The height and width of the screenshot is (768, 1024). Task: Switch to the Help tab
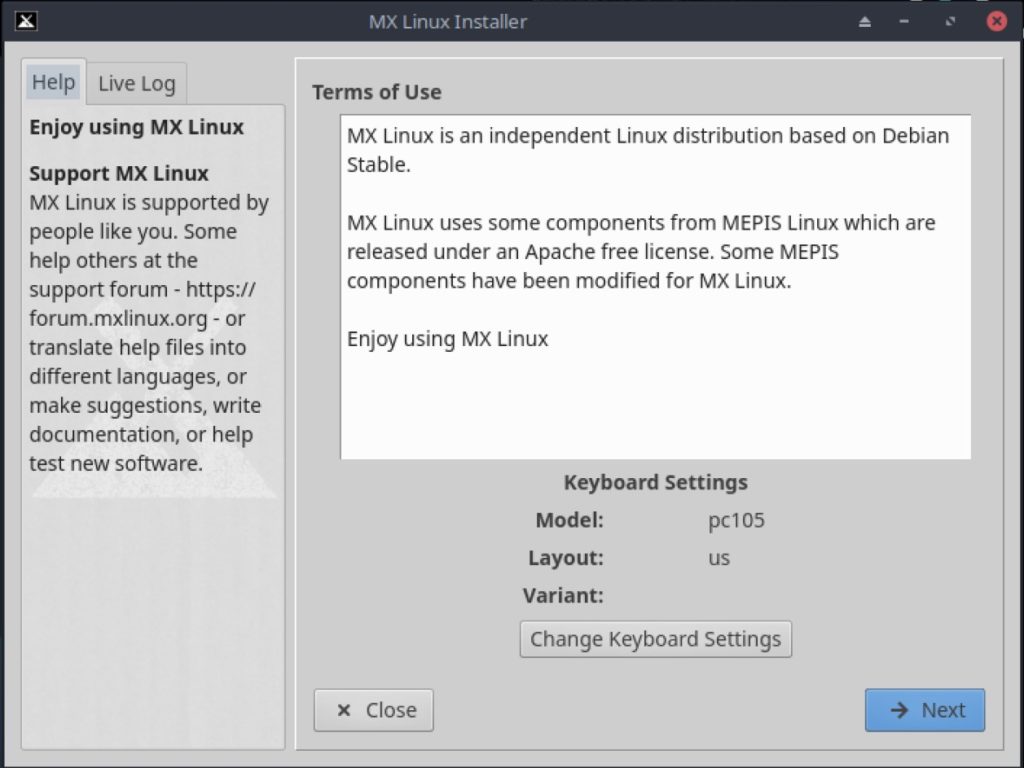[x=54, y=82]
